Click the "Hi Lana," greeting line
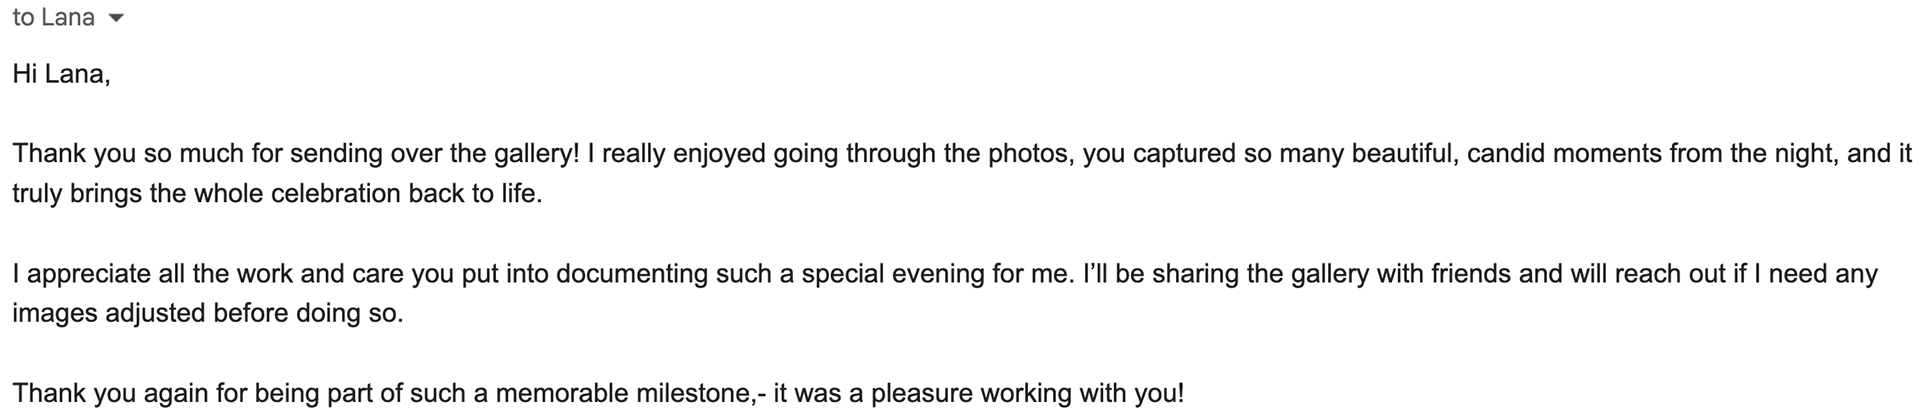Viewport: 1920px width, 411px height. click(61, 74)
